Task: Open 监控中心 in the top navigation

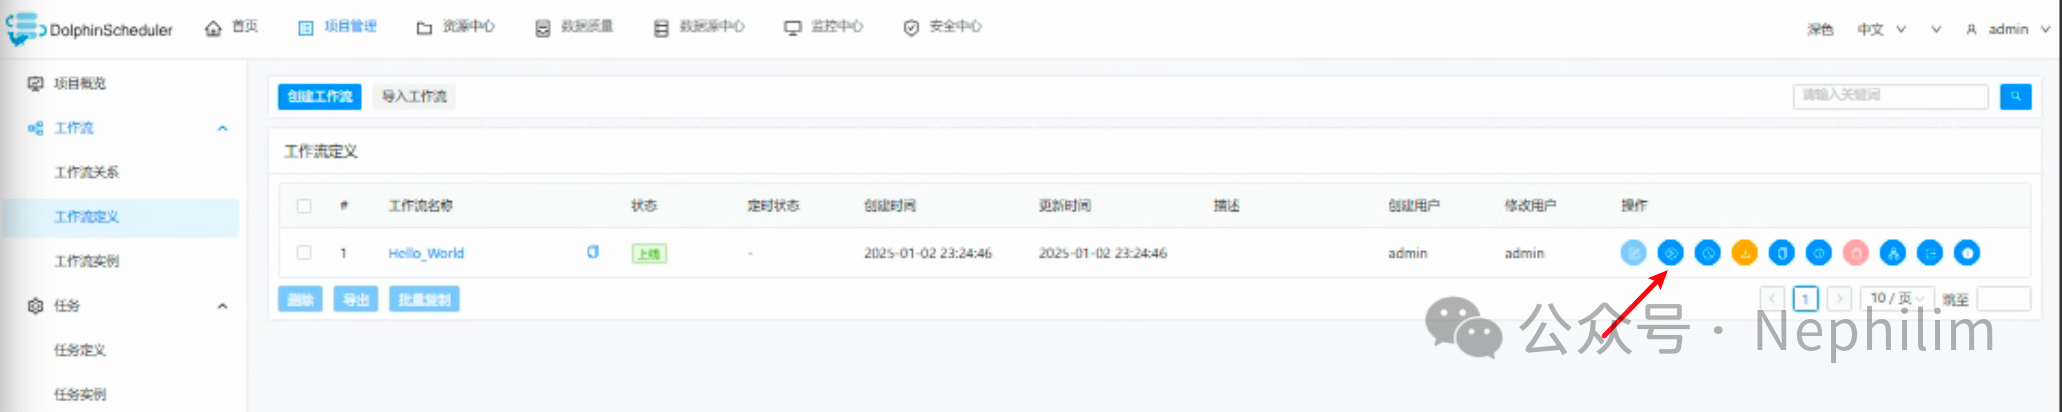Action: 824,27
